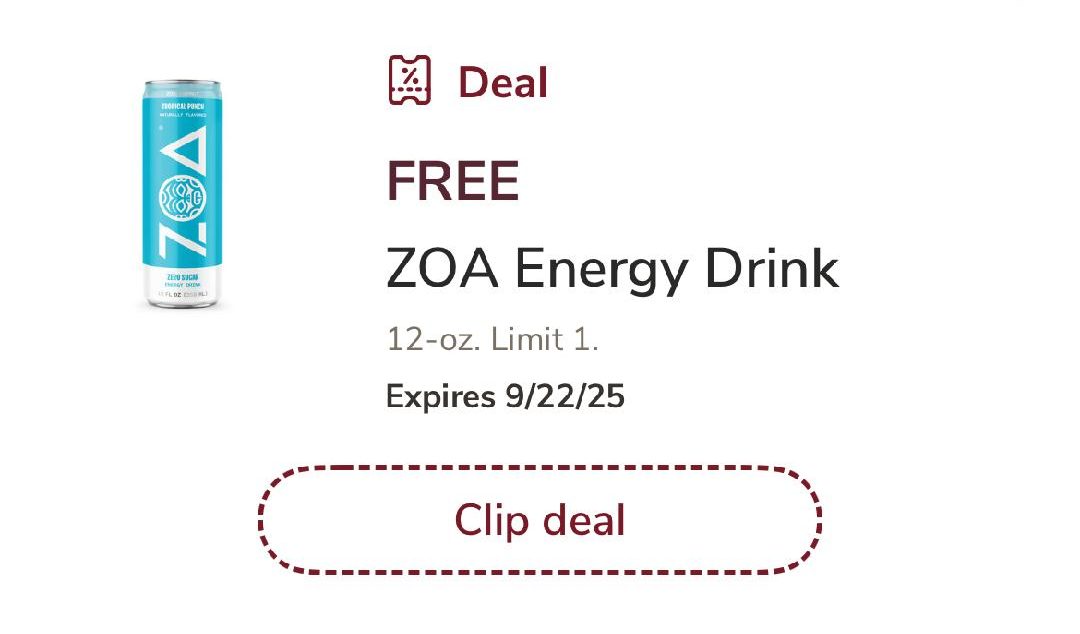Click the Tropical Punch text on the can
Viewport: 1080px width, 634px height.
[x=181, y=104]
